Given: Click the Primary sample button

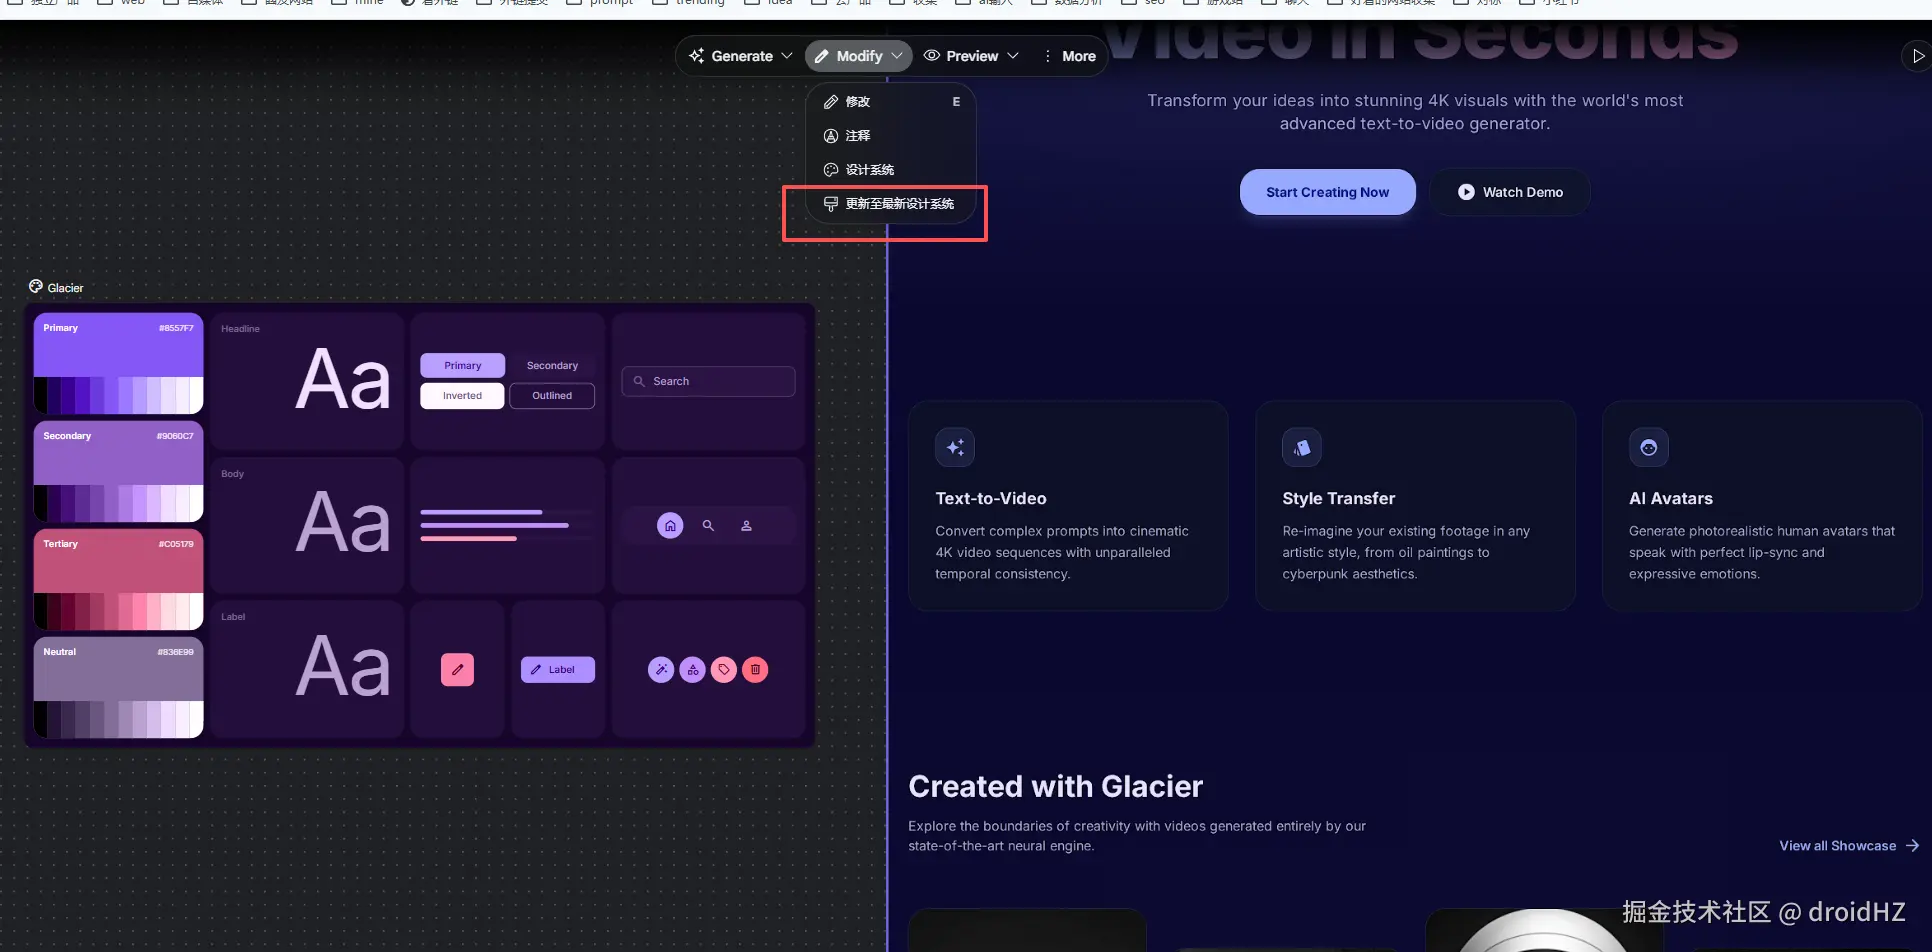Looking at the screenshot, I should pos(462,366).
